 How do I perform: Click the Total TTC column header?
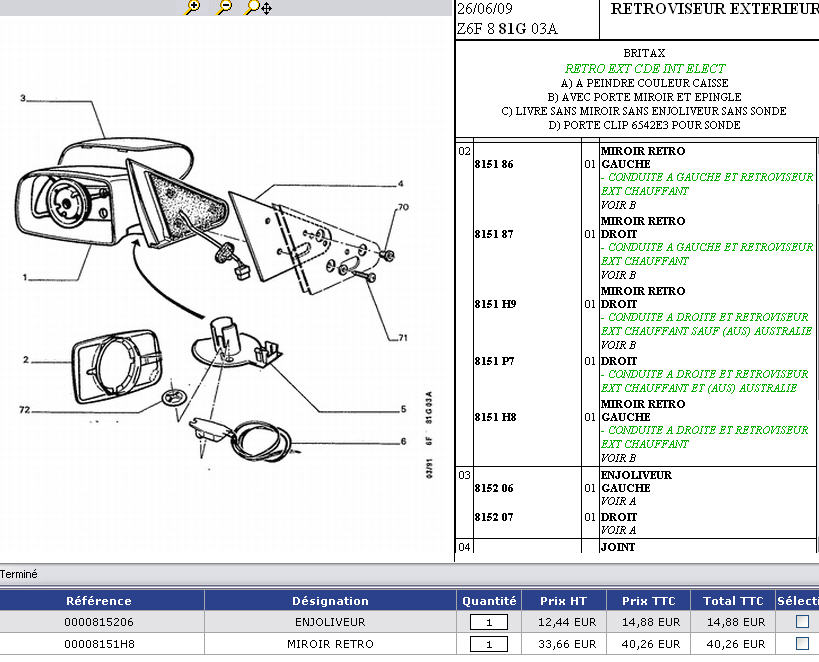732,601
